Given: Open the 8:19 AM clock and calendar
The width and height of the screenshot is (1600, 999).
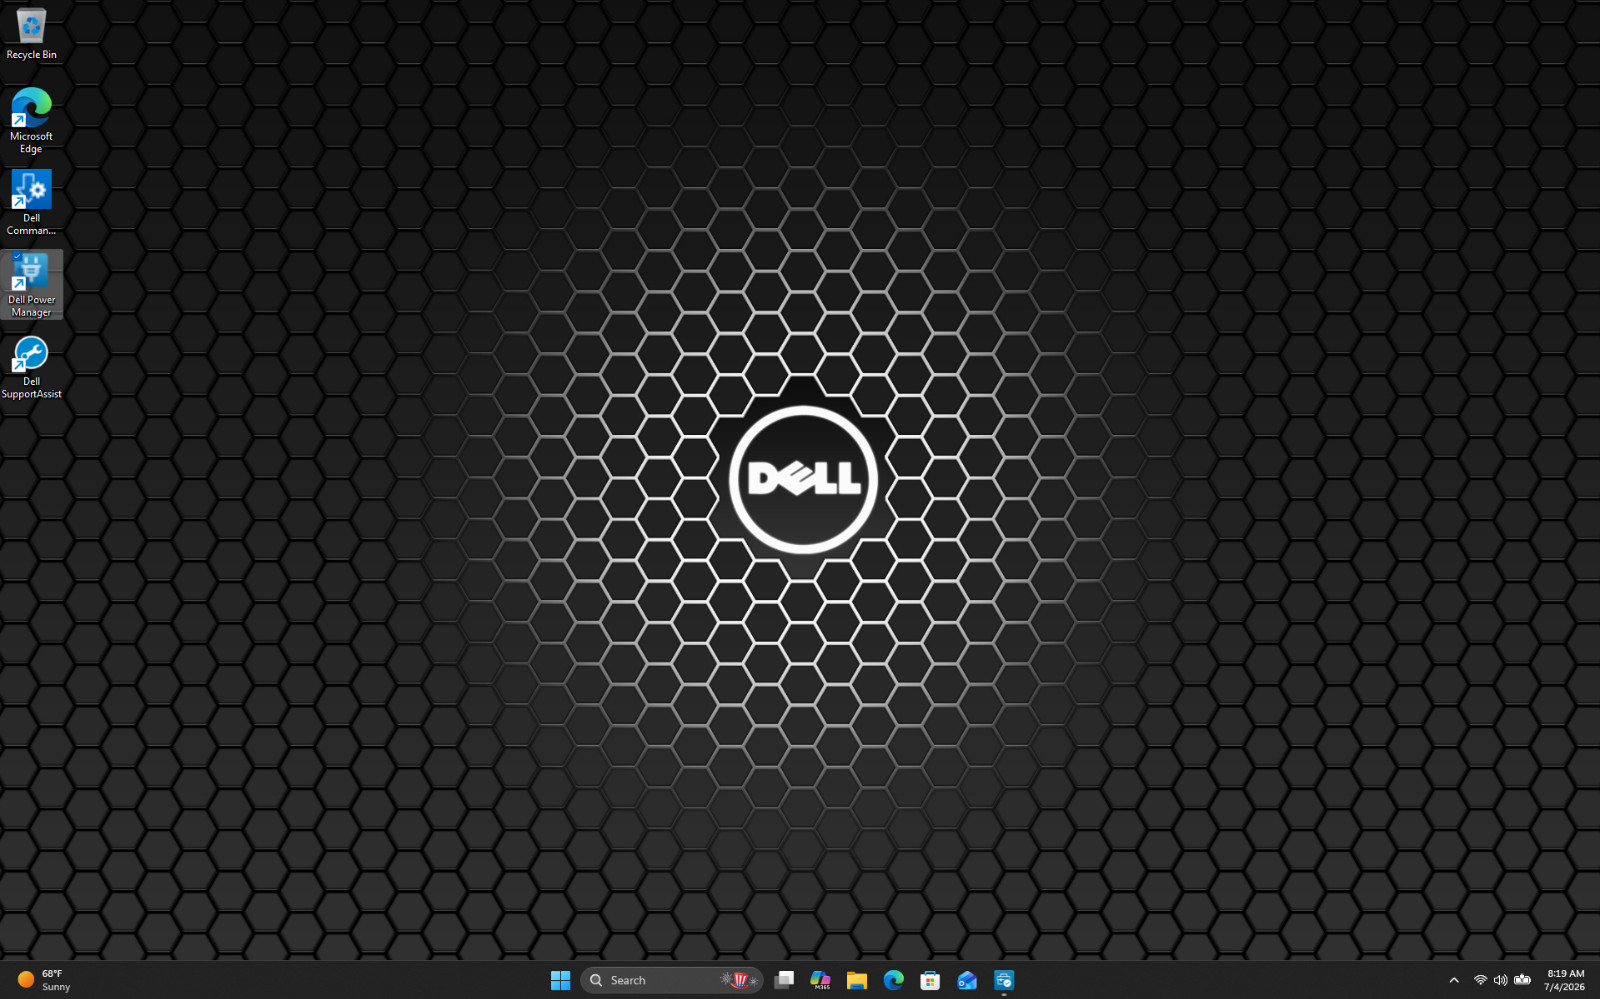Looking at the screenshot, I should point(1565,980).
